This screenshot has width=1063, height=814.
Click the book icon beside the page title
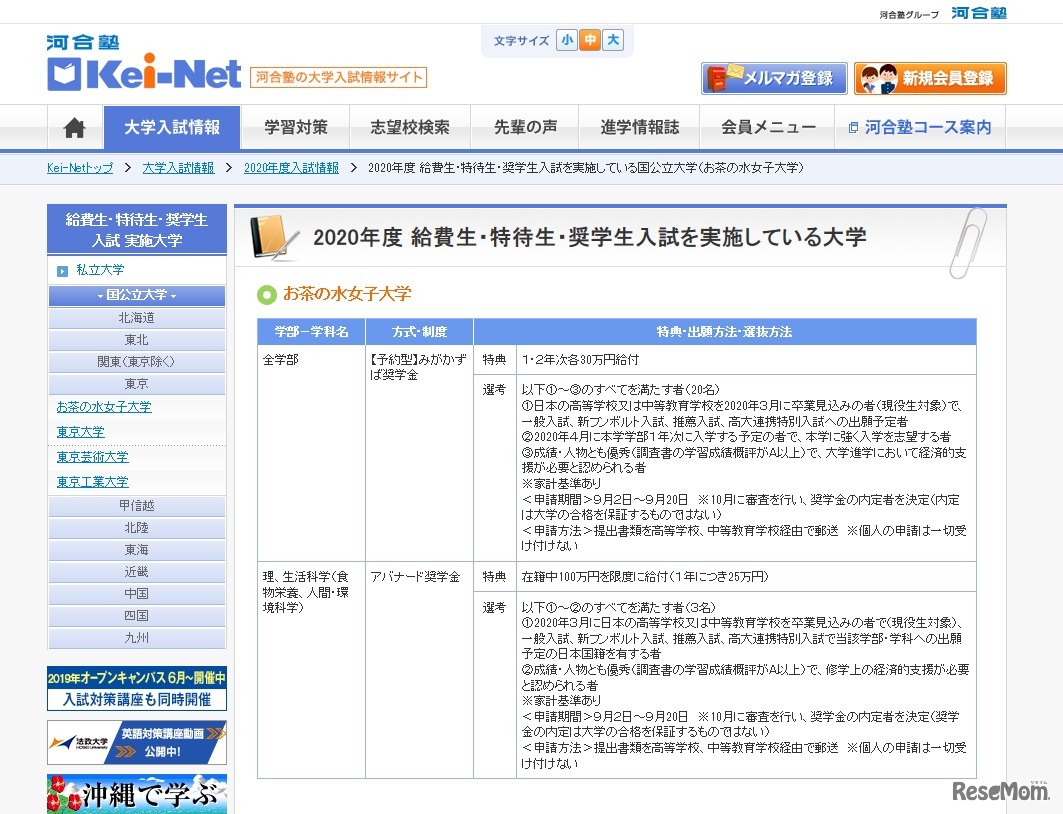click(272, 235)
